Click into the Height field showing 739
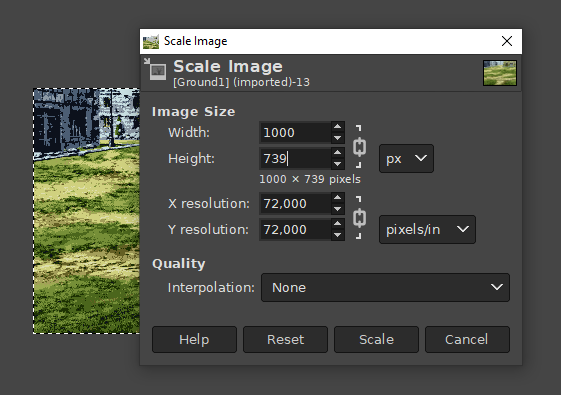This screenshot has width=561, height=395. pyautogui.click(x=296, y=159)
